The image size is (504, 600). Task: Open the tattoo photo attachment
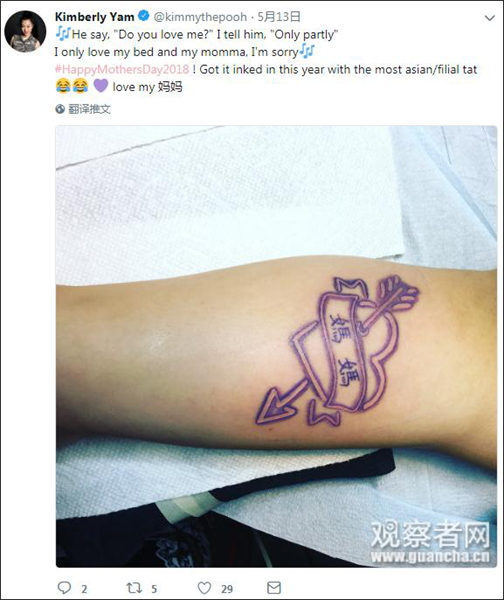[x=276, y=346]
